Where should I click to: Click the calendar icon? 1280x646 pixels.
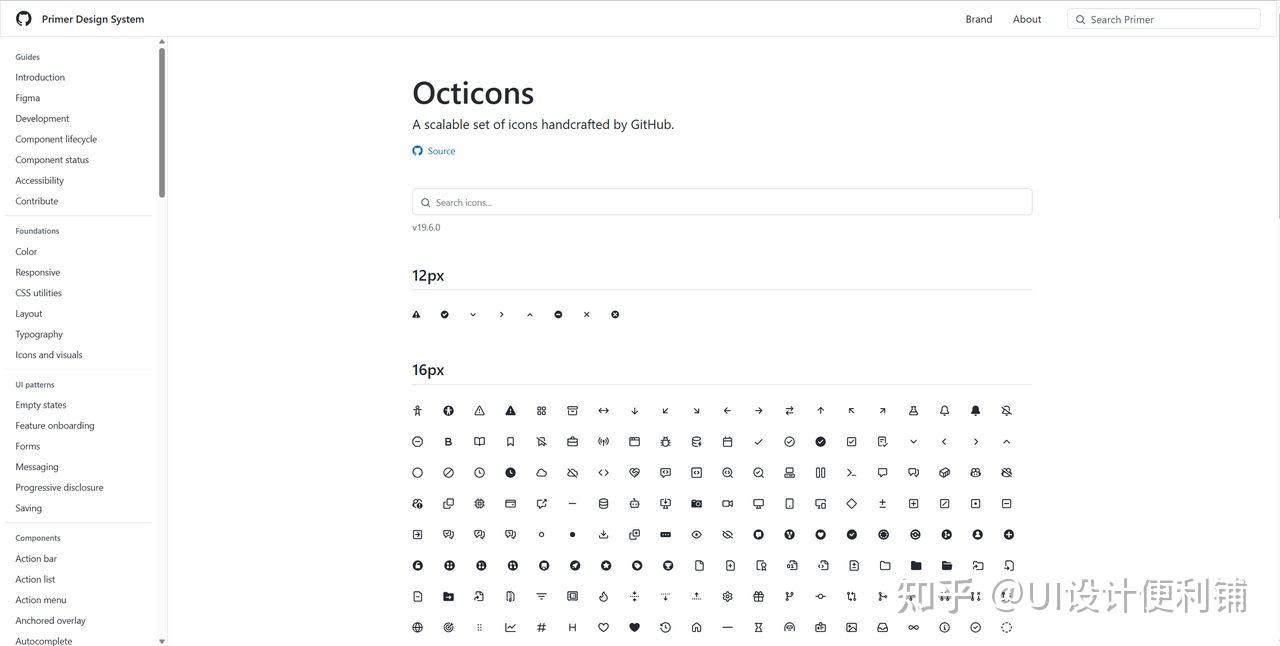[x=727, y=442]
